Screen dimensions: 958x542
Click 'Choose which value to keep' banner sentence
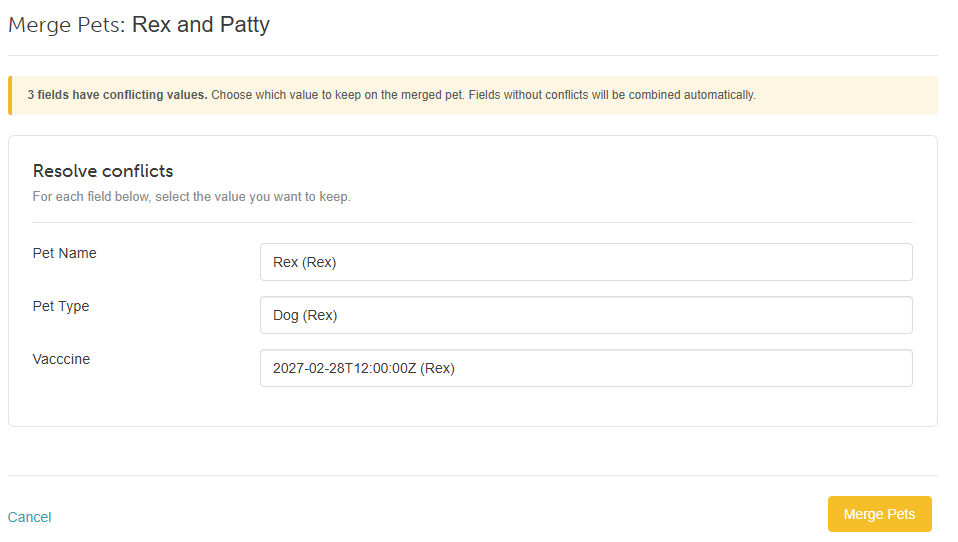click(x=338, y=95)
